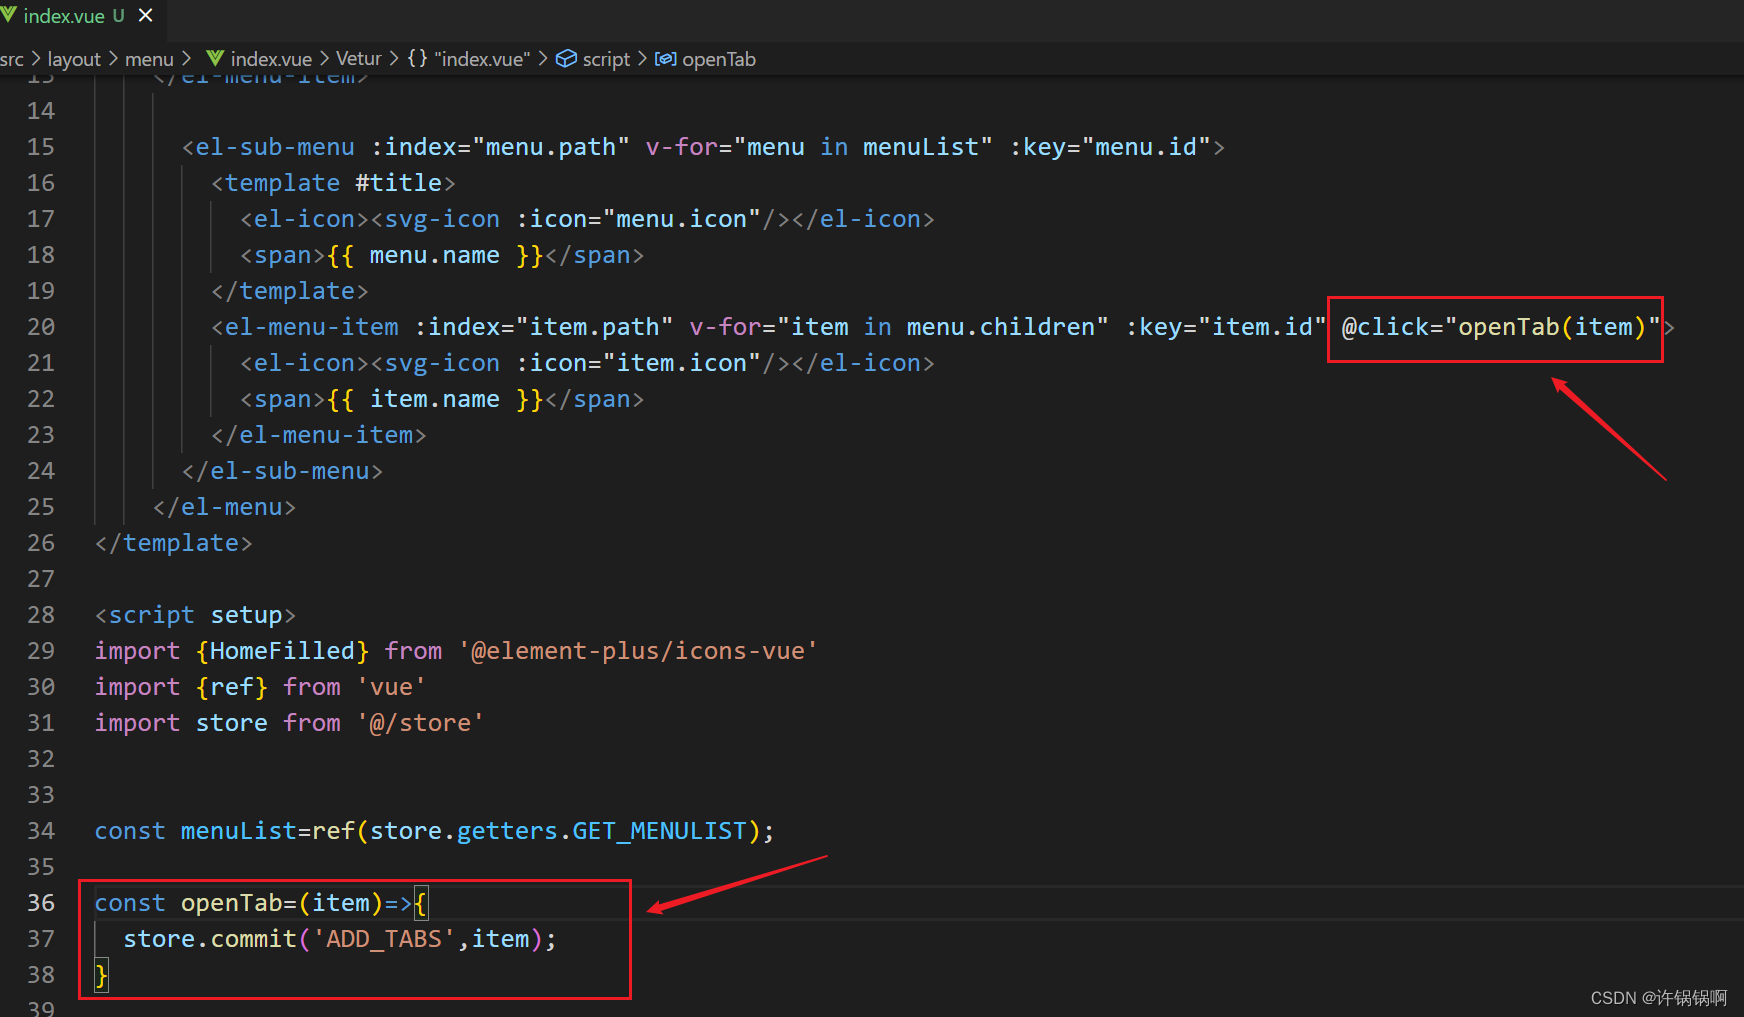Open the "index.vue" object breadcrumb
This screenshot has width=1744, height=1017.
tap(482, 59)
